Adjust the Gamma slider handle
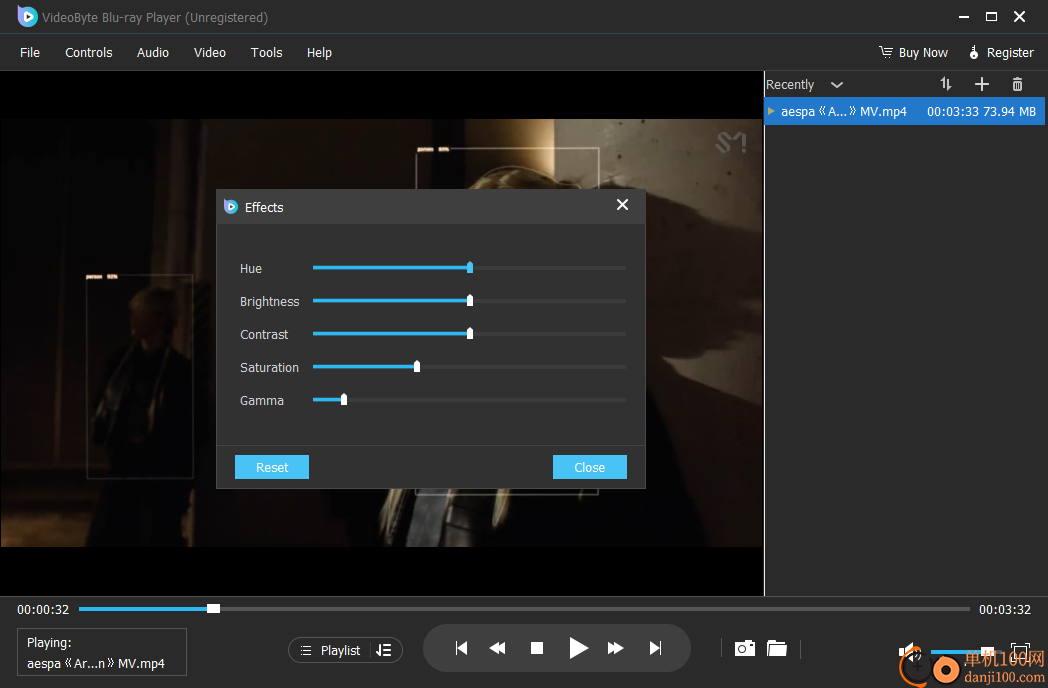Screen dimensions: 1048x688 click(344, 399)
